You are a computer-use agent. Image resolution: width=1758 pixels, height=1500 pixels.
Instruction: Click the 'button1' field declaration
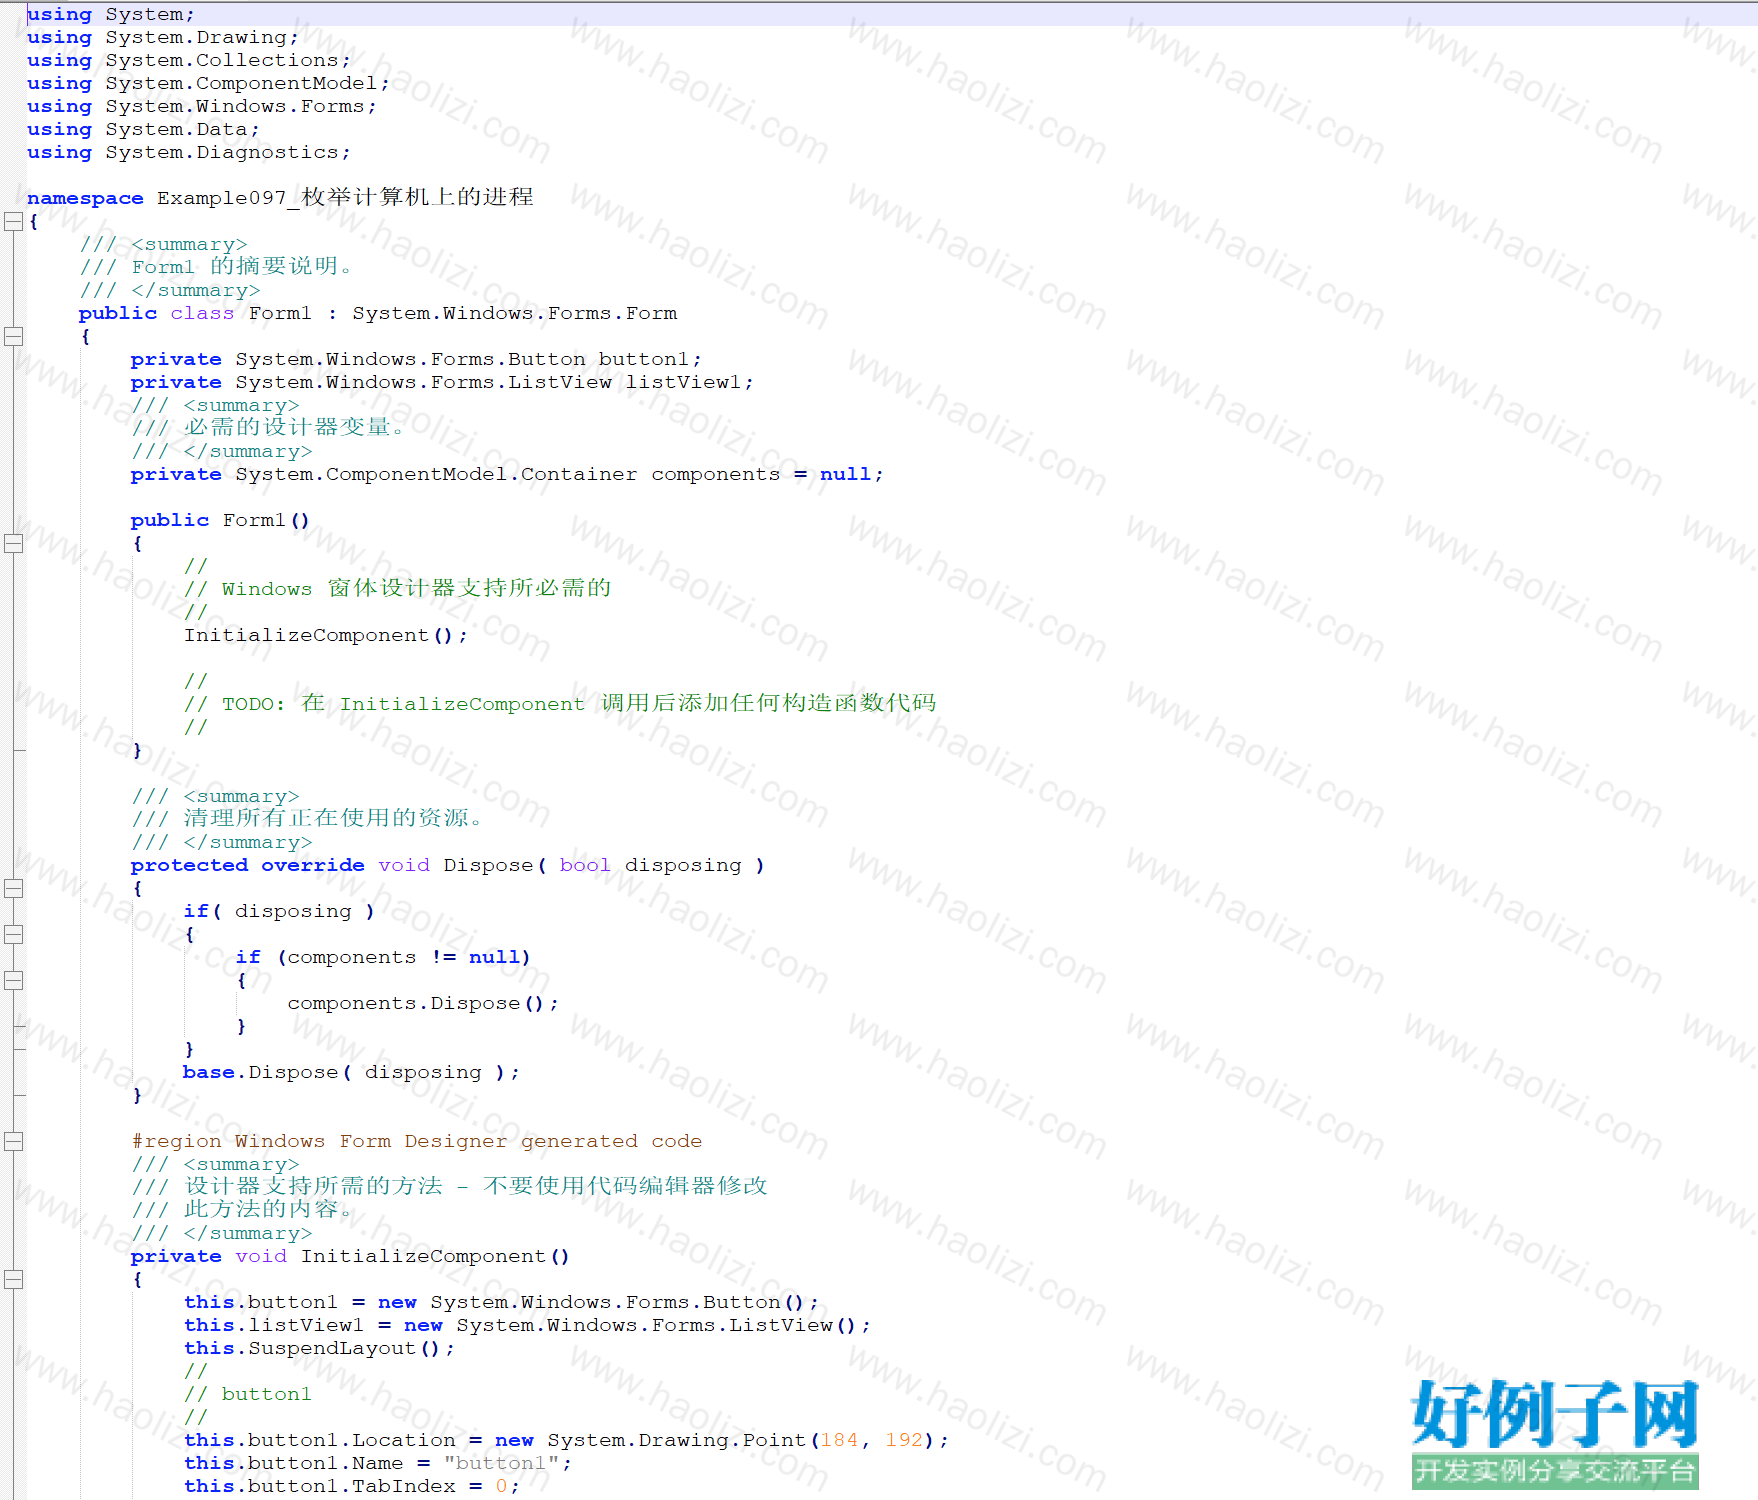point(416,359)
